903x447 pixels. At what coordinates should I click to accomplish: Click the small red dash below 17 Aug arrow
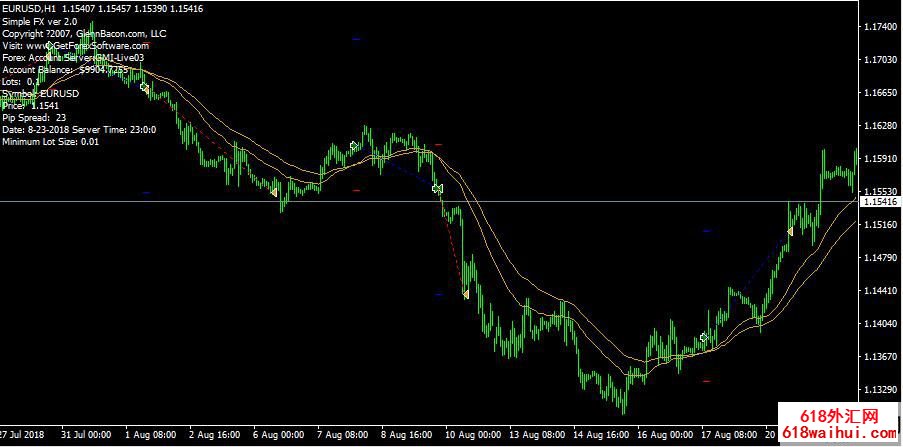tap(708, 381)
